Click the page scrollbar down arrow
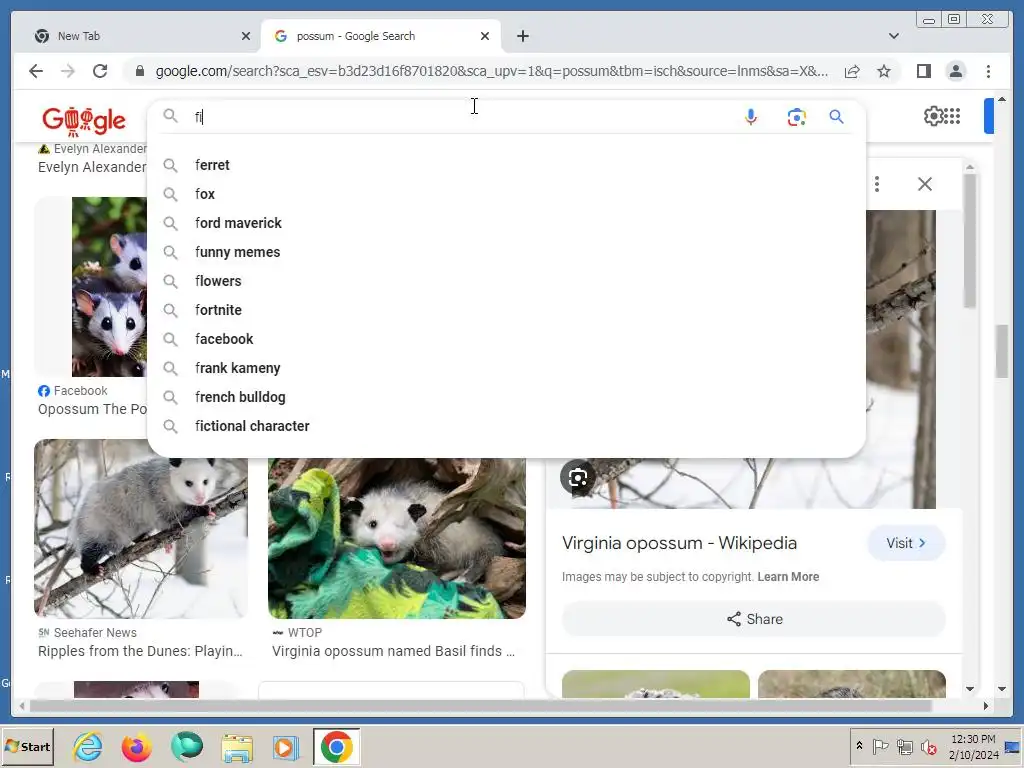The height and width of the screenshot is (768, 1024). [x=1002, y=688]
